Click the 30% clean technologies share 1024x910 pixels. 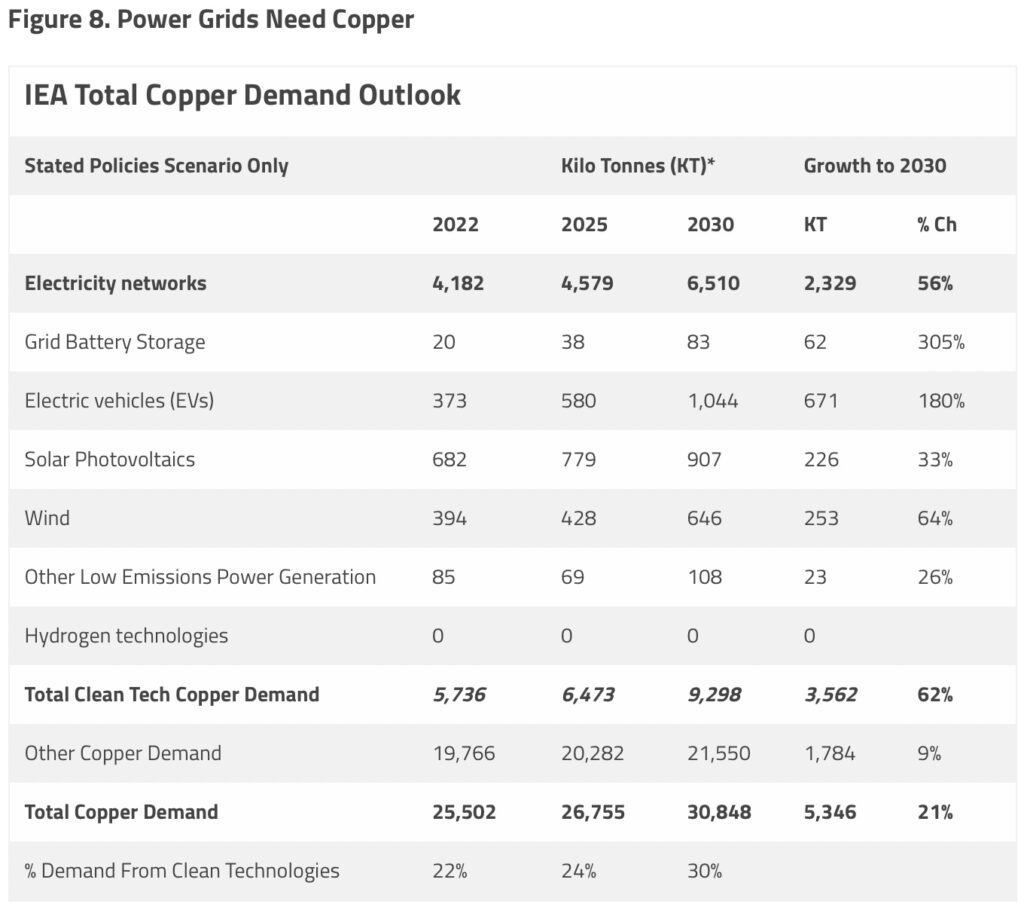tap(705, 871)
